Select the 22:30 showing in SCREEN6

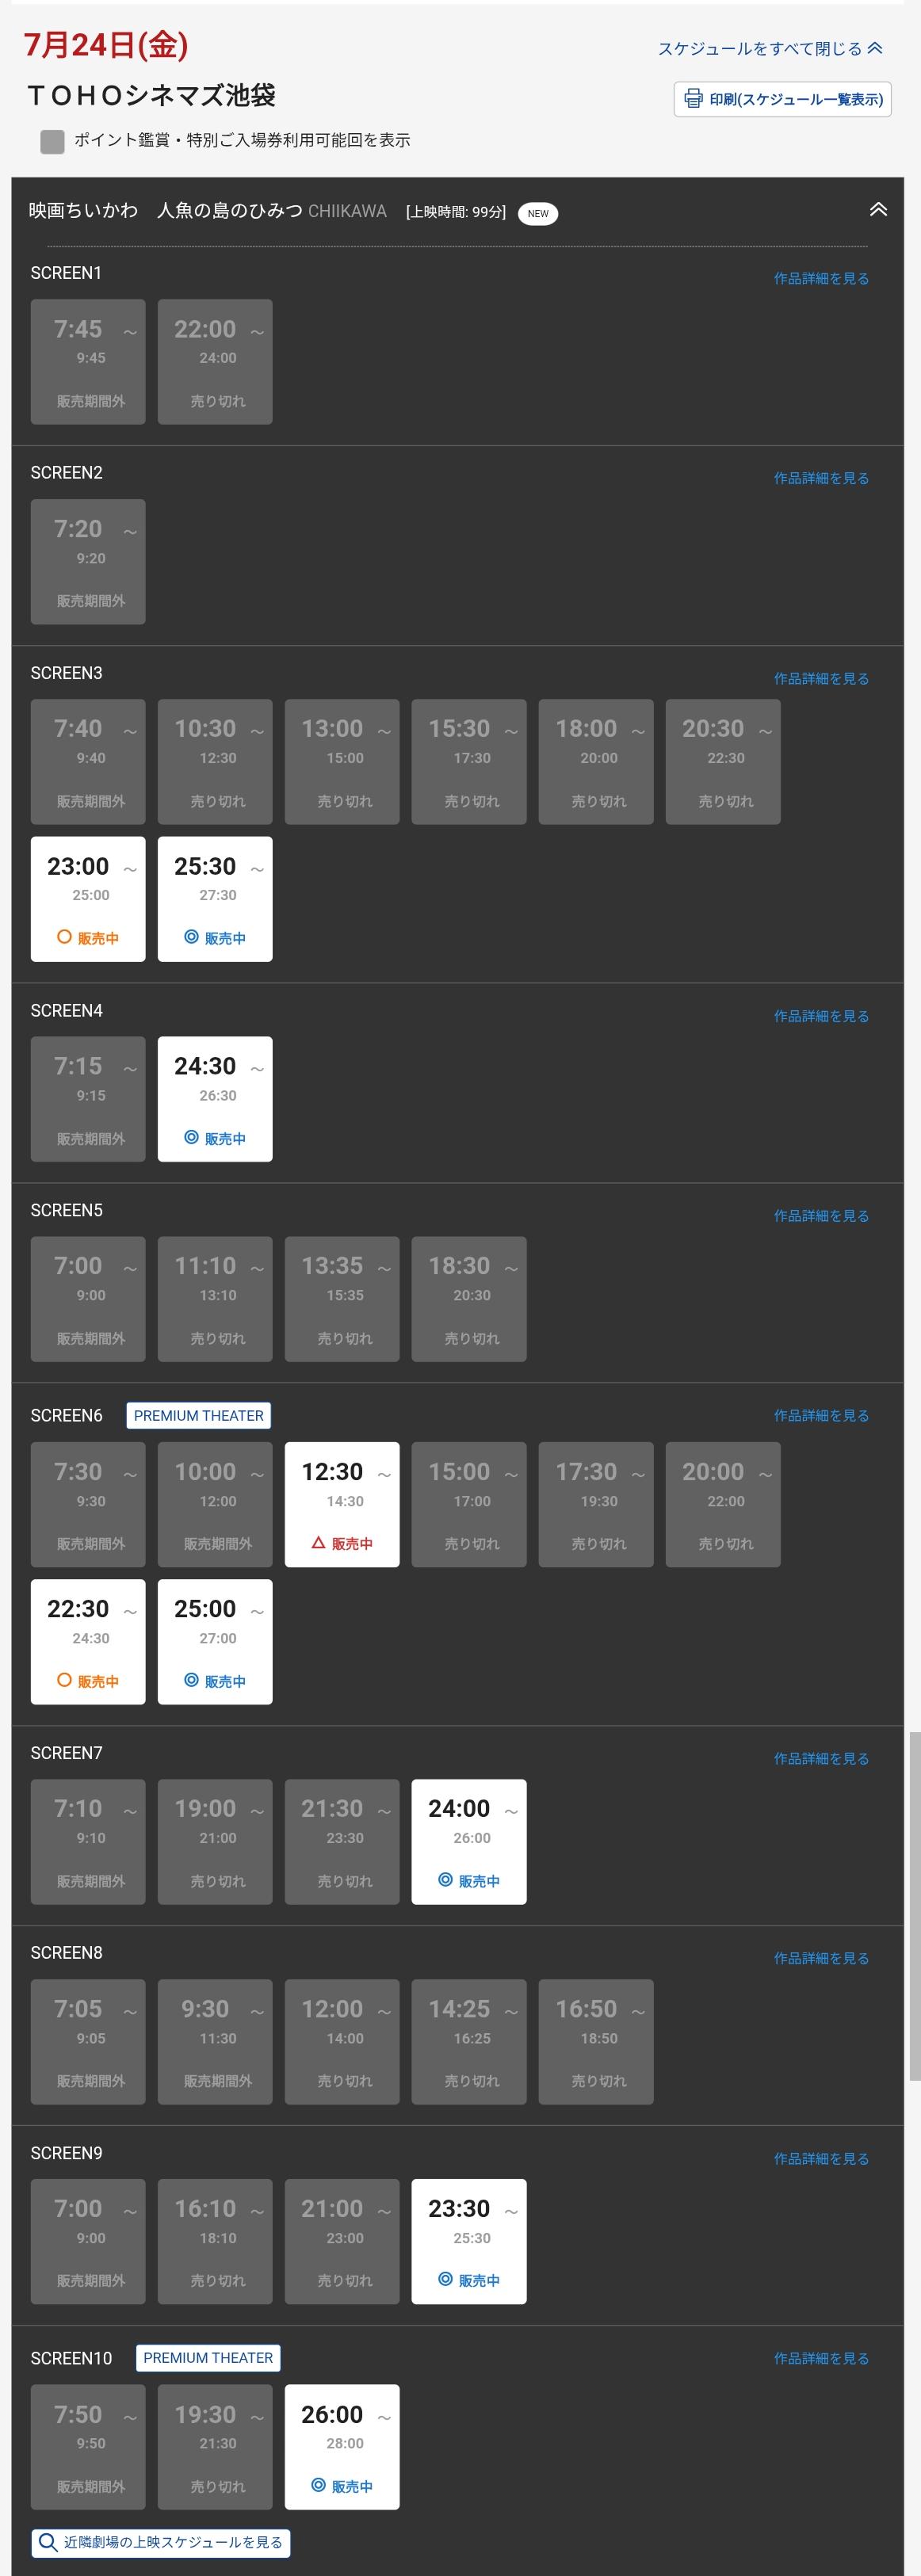tap(88, 1642)
